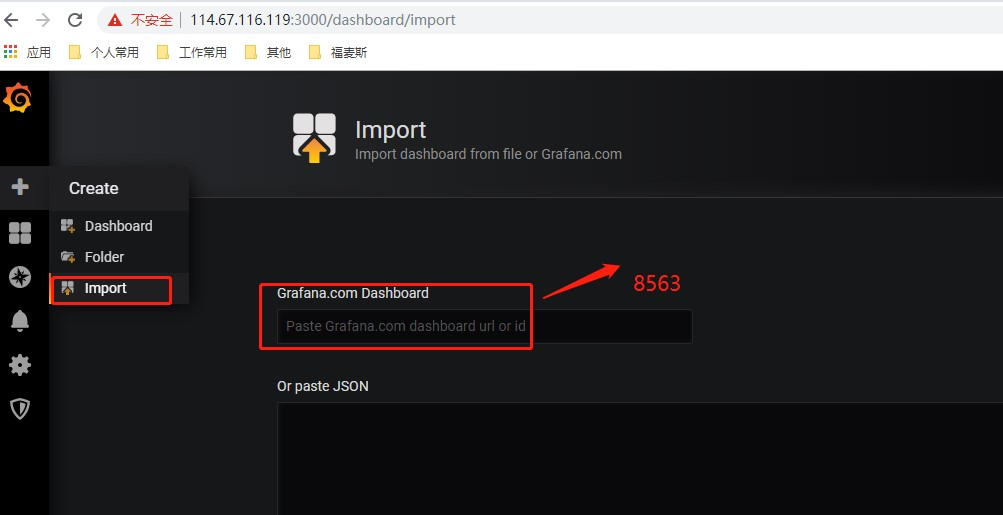
Task: Click the browser back arrow
Action: (x=12, y=20)
